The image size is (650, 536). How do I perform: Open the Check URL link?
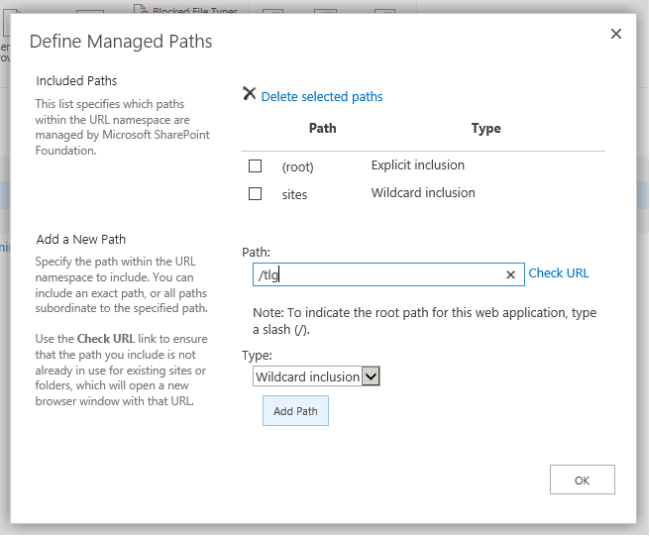(558, 273)
